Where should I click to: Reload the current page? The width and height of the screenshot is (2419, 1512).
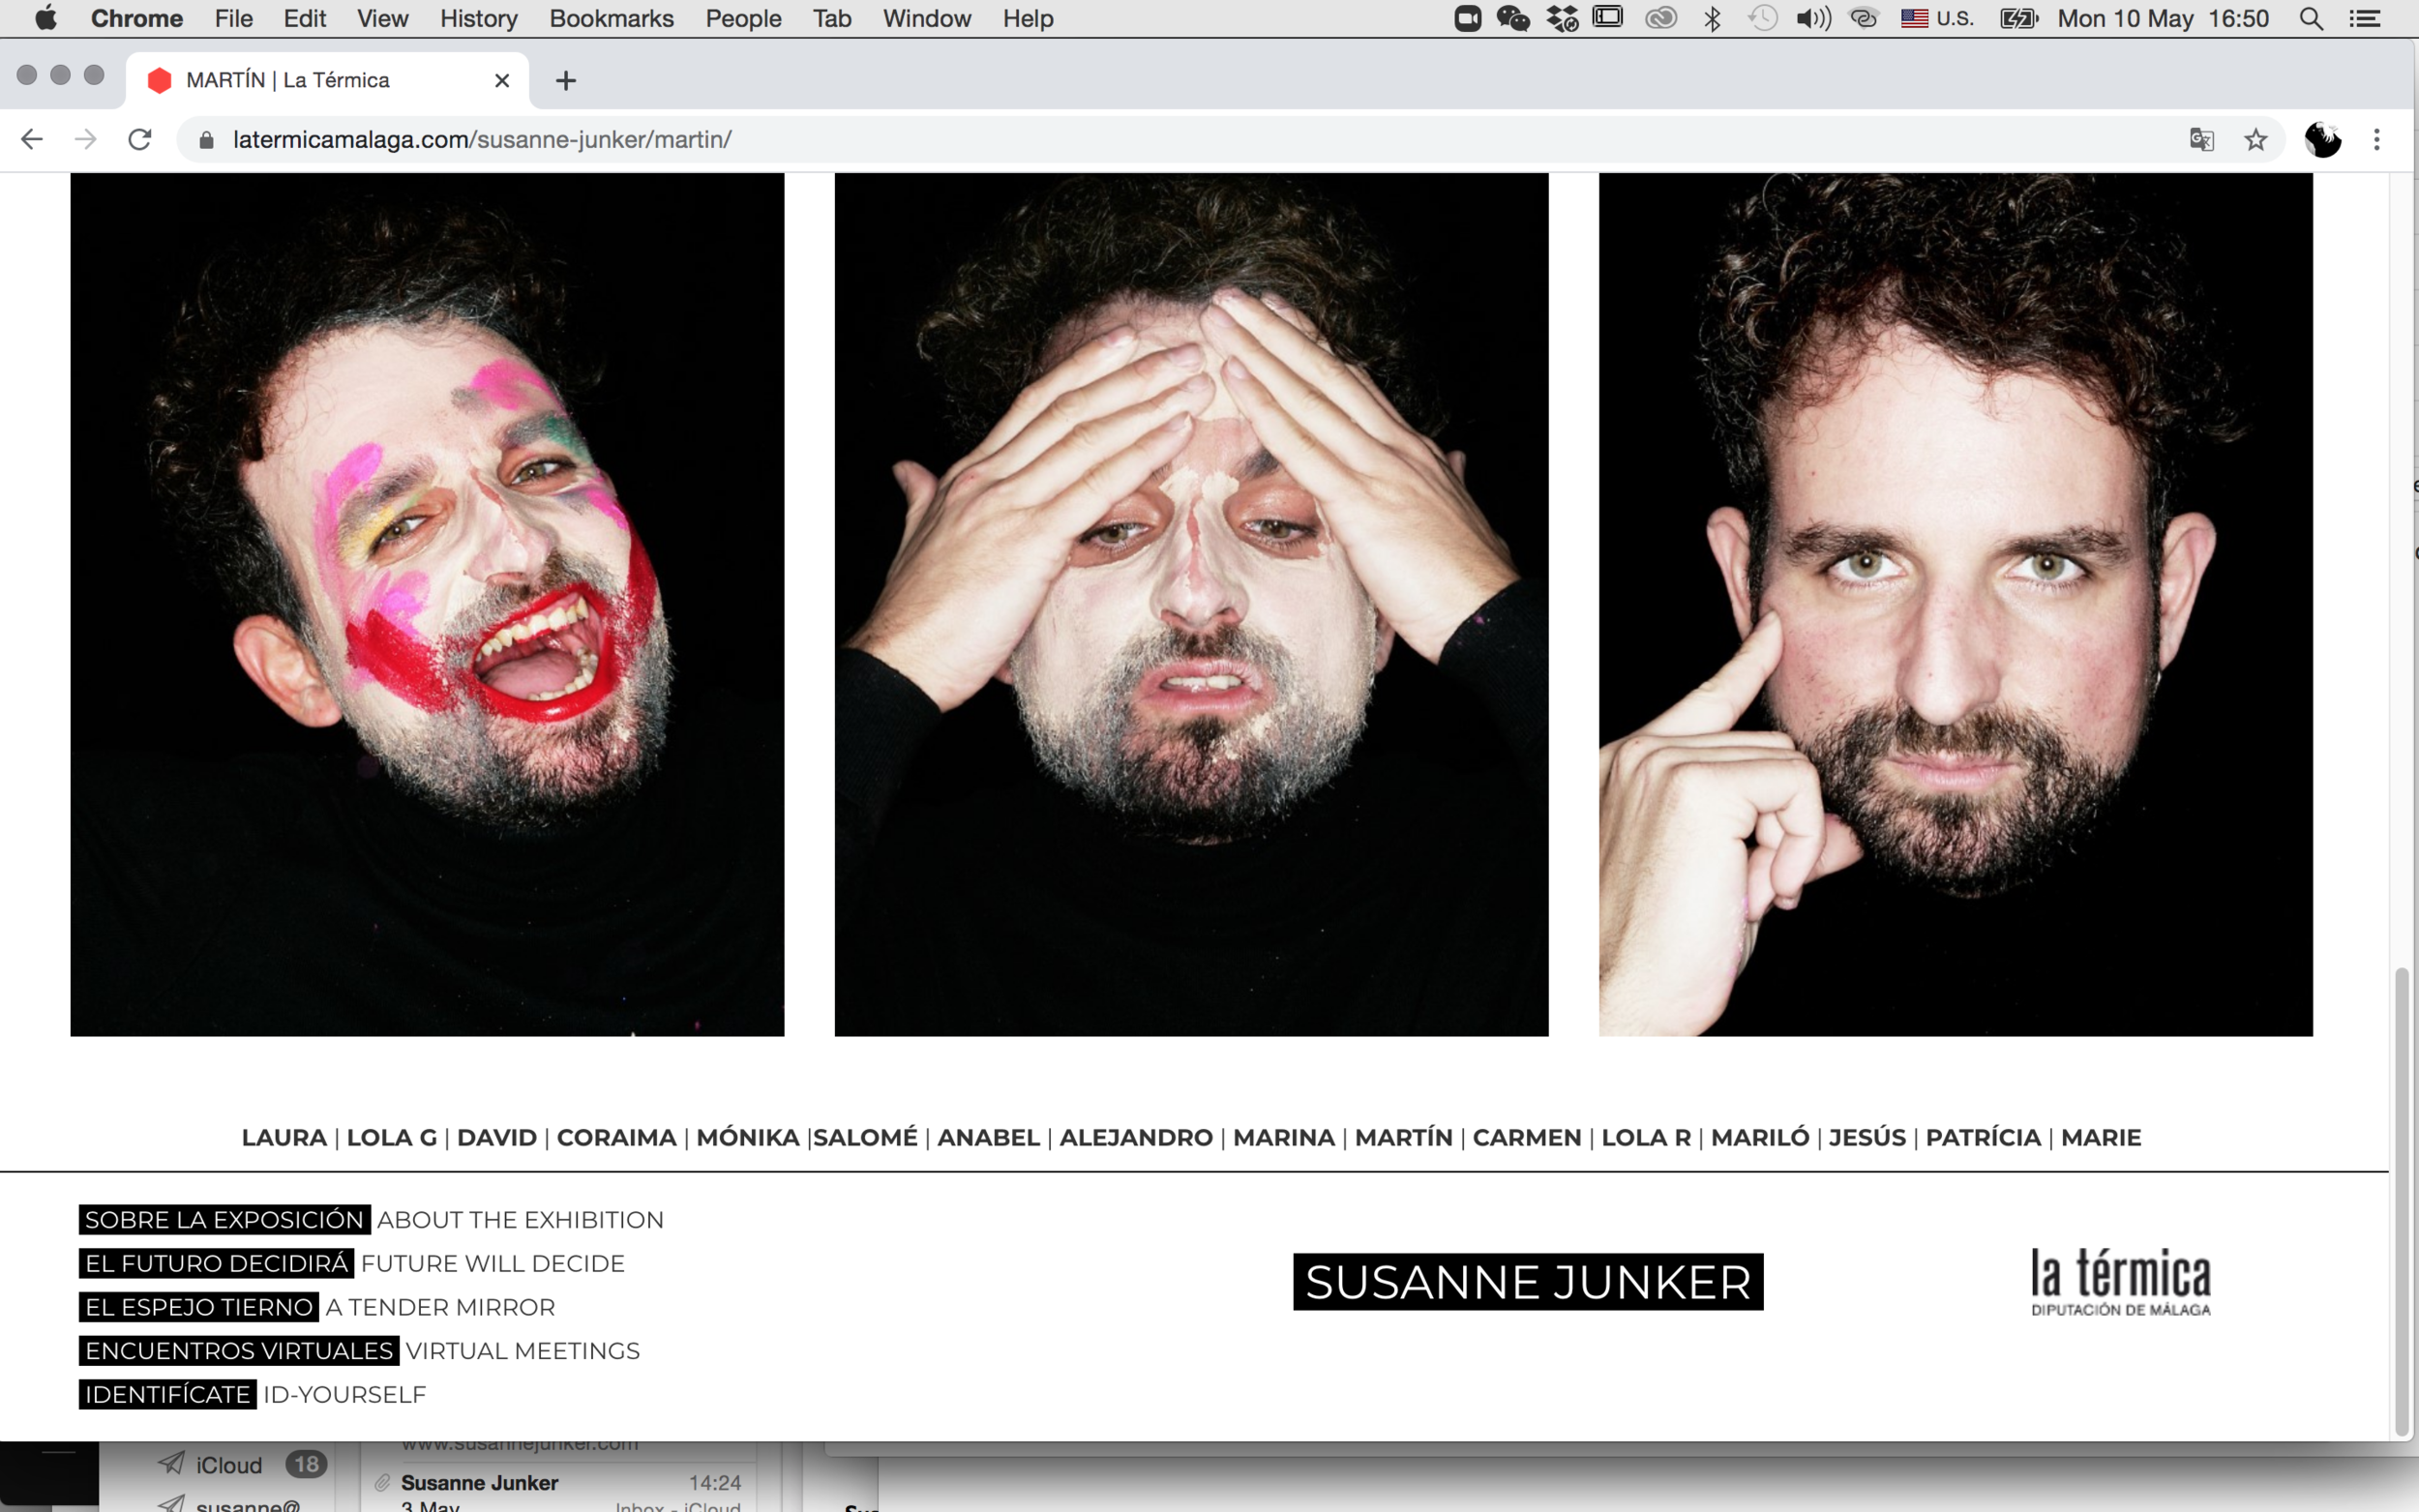[140, 139]
